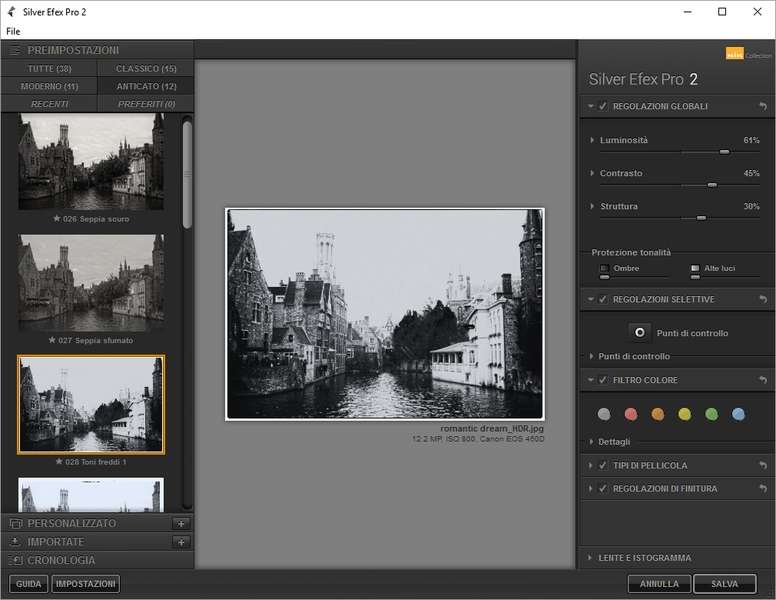The height and width of the screenshot is (600, 776).
Task: Toggle the Tipi di Pellicola checkbox
Action: tap(603, 465)
